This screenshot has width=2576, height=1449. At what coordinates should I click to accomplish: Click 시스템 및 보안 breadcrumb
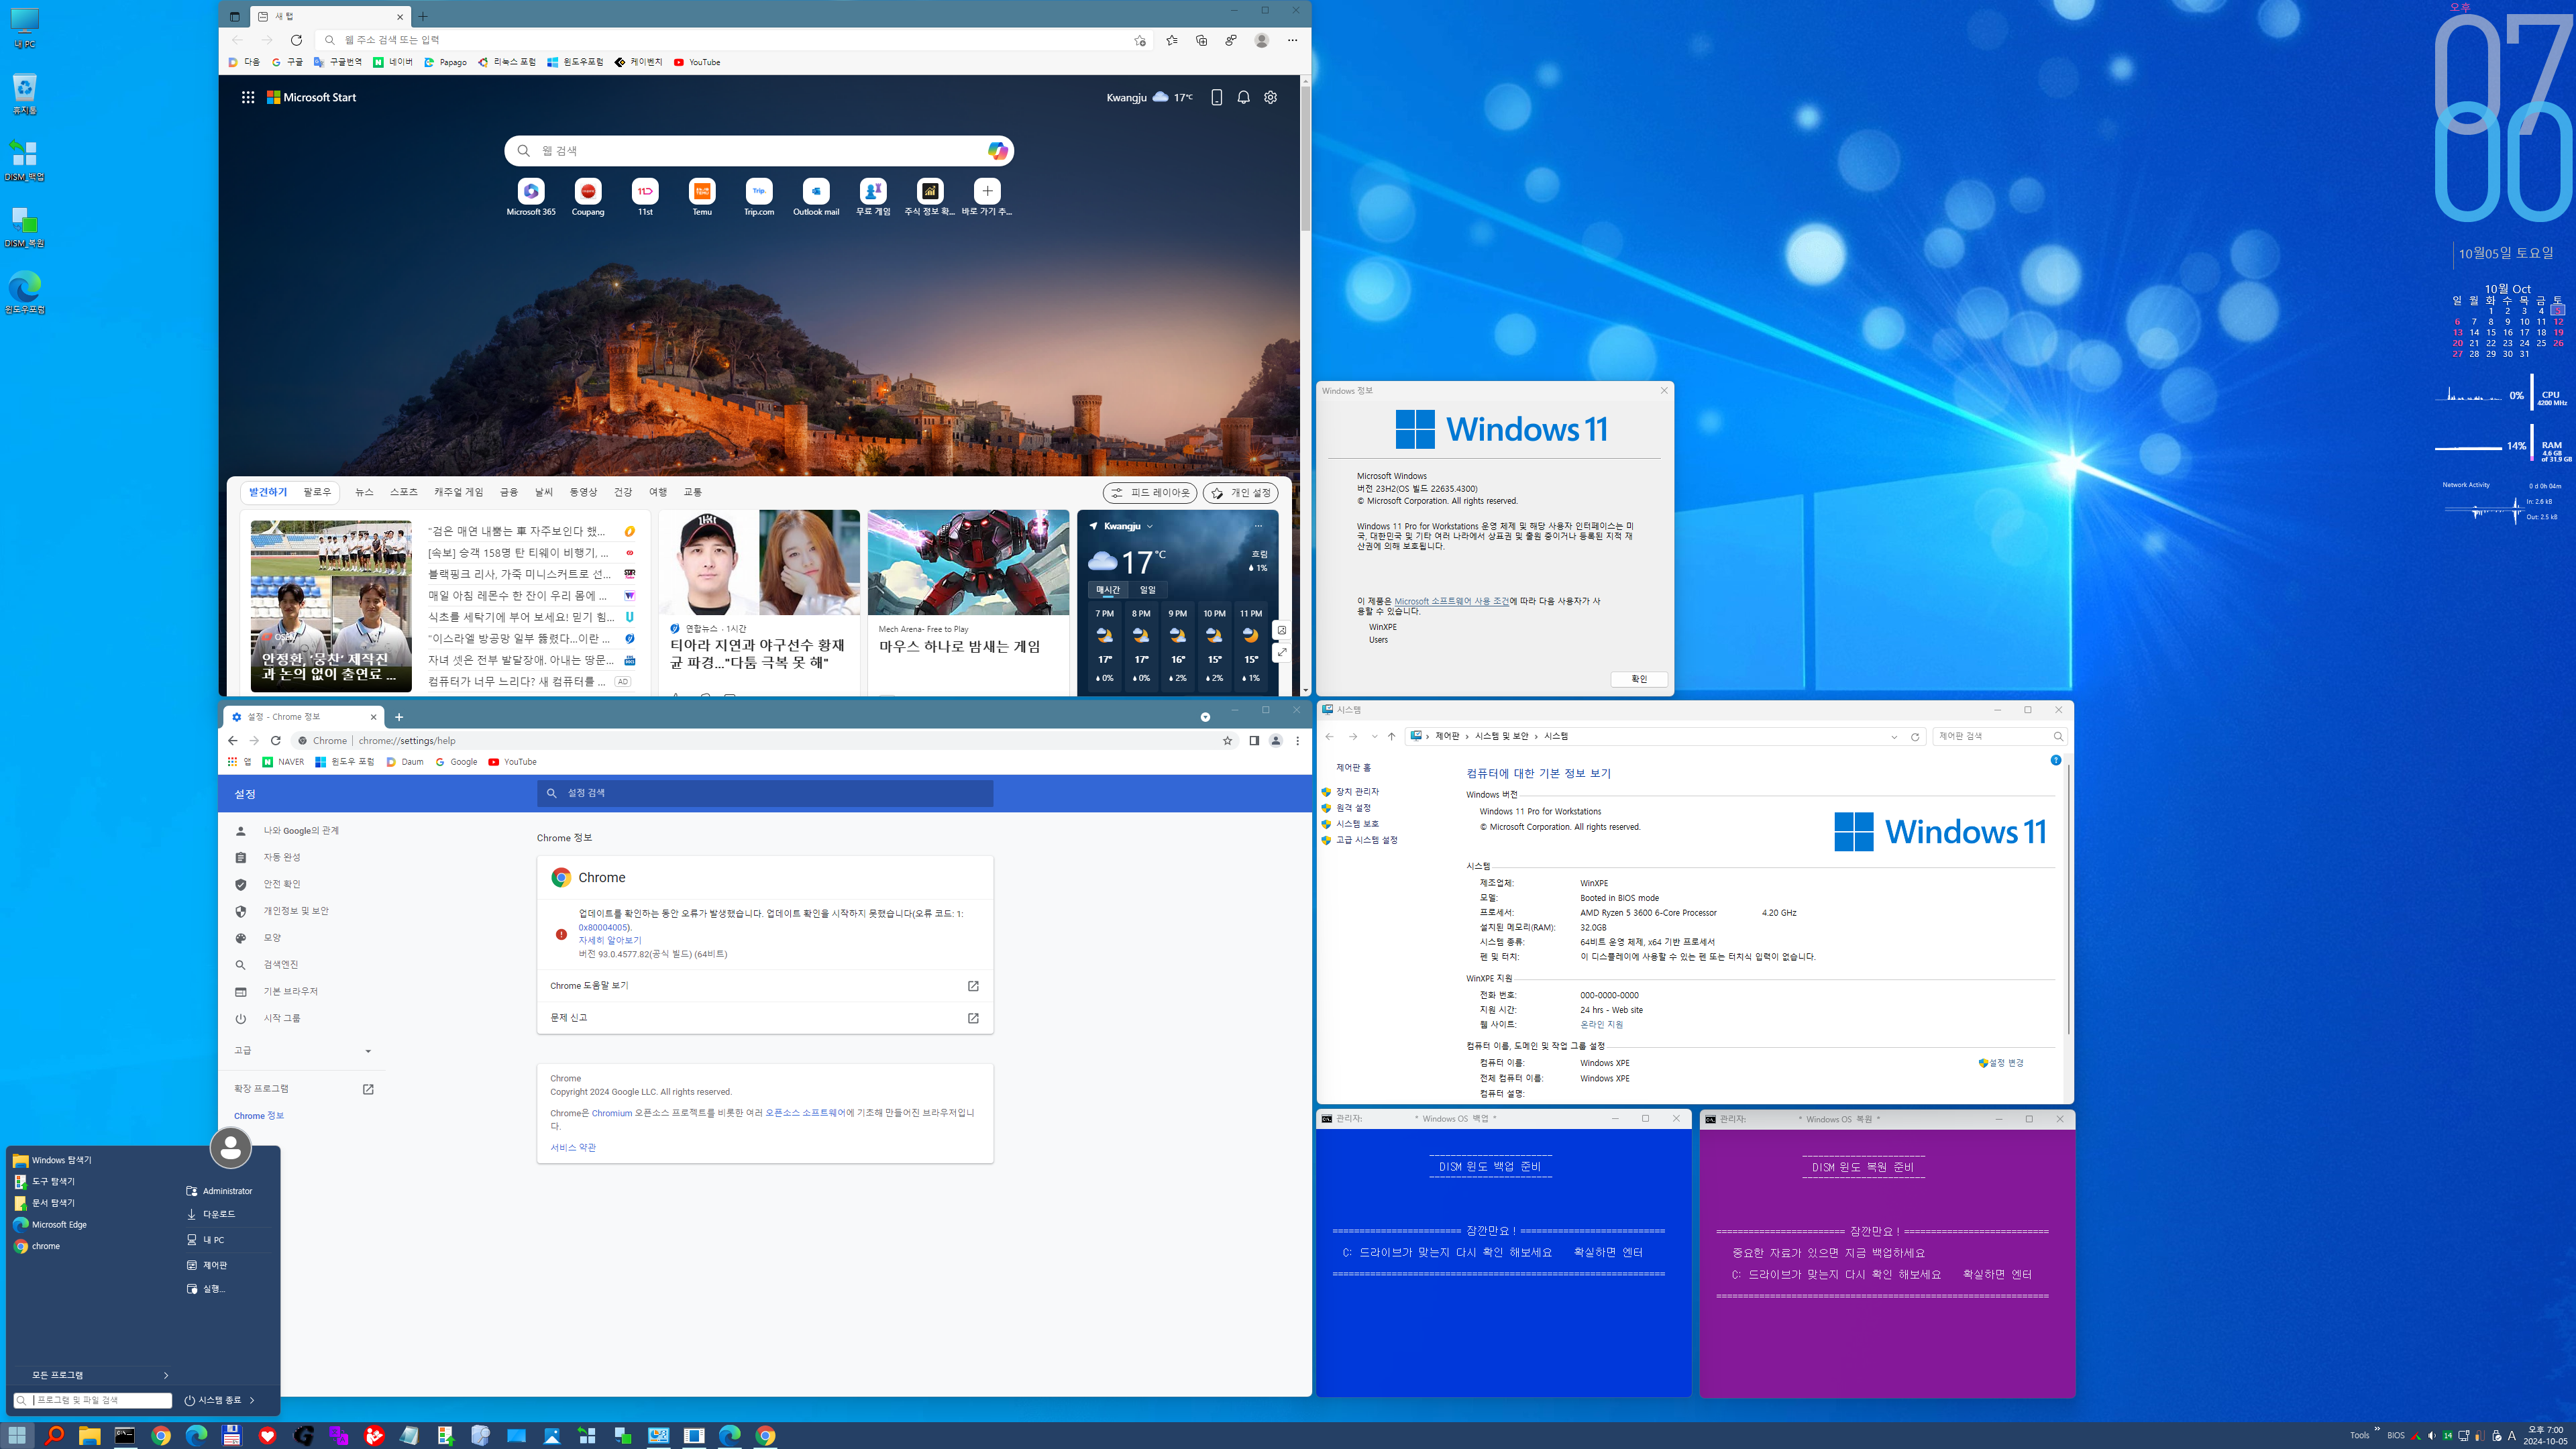tap(1502, 736)
